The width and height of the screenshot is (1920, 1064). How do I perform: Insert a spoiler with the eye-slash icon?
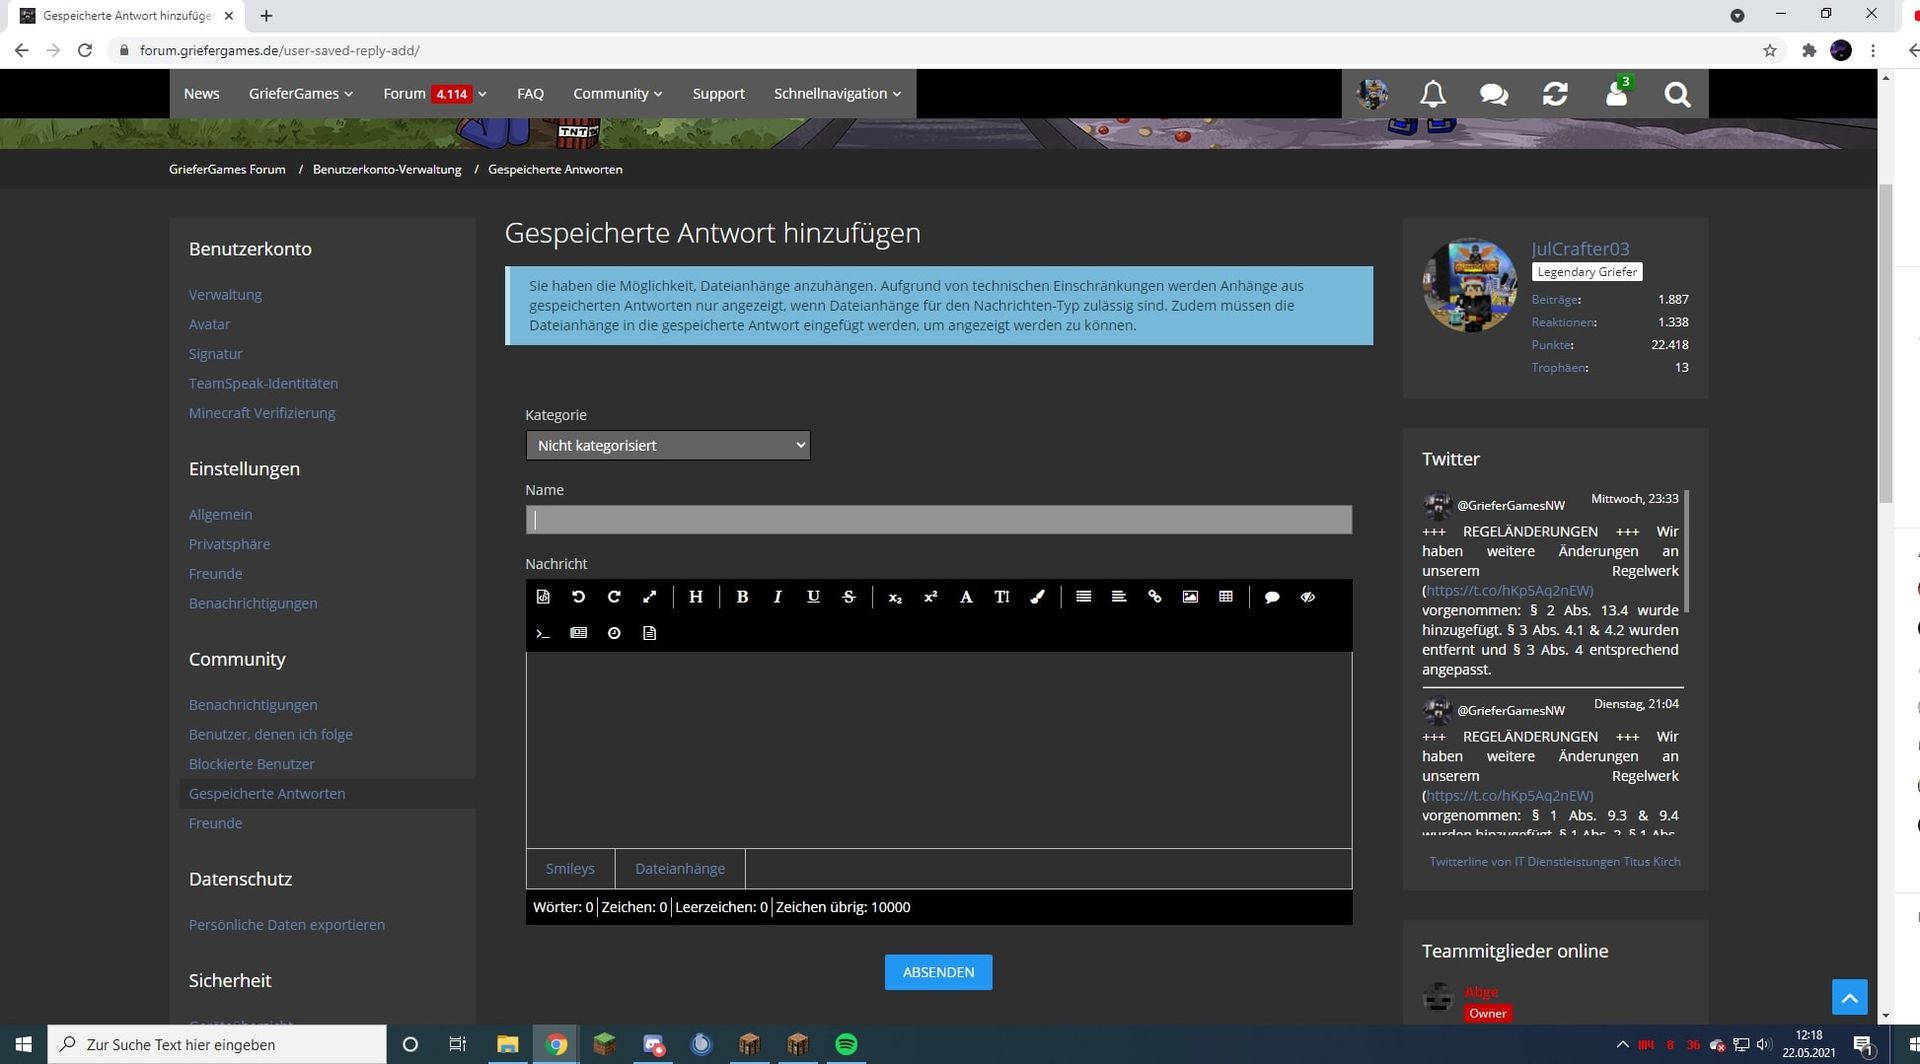1307,597
